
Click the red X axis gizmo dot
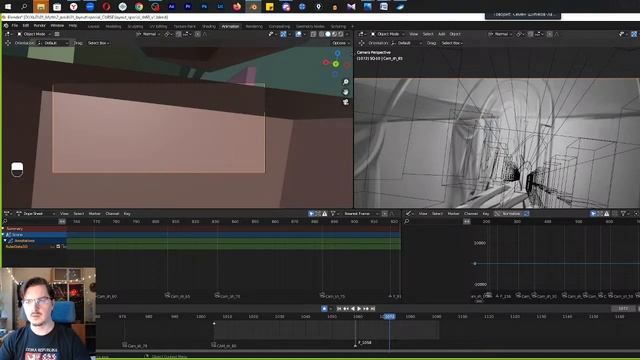click(x=326, y=62)
